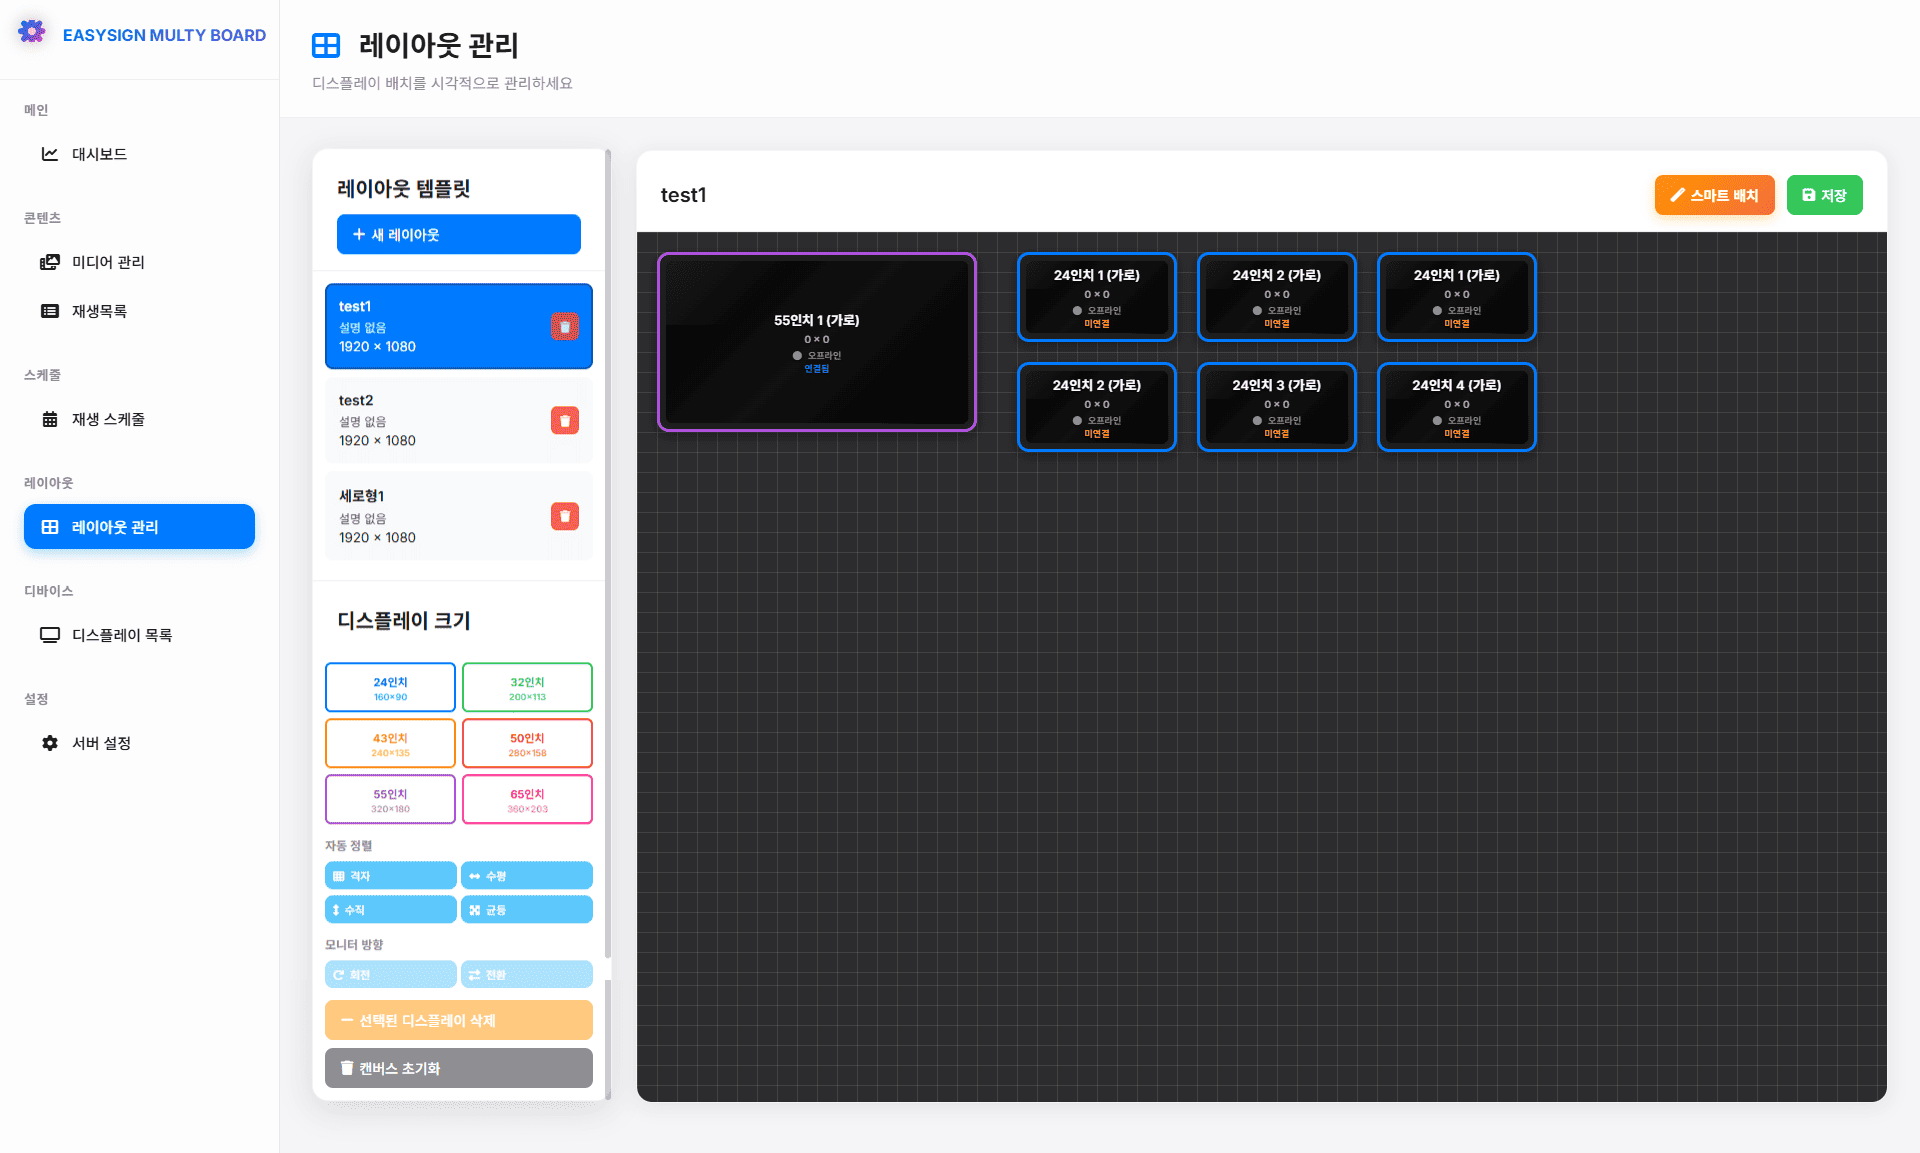Open 서버 설정 gear item
The width and height of the screenshot is (1920, 1153).
[101, 743]
